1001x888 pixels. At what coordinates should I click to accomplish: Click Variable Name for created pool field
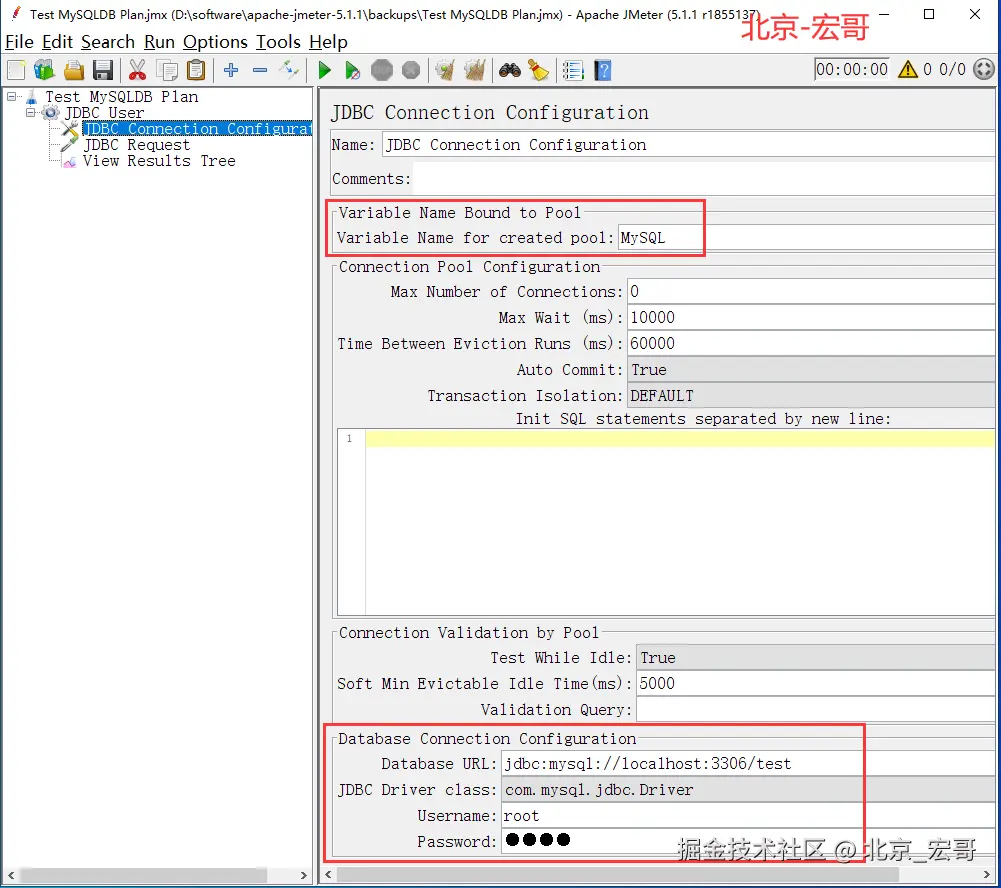806,237
